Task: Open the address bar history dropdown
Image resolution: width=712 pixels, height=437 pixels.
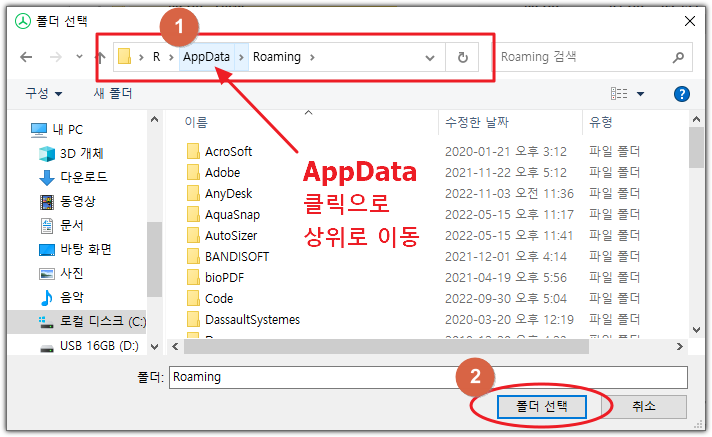Action: click(430, 58)
